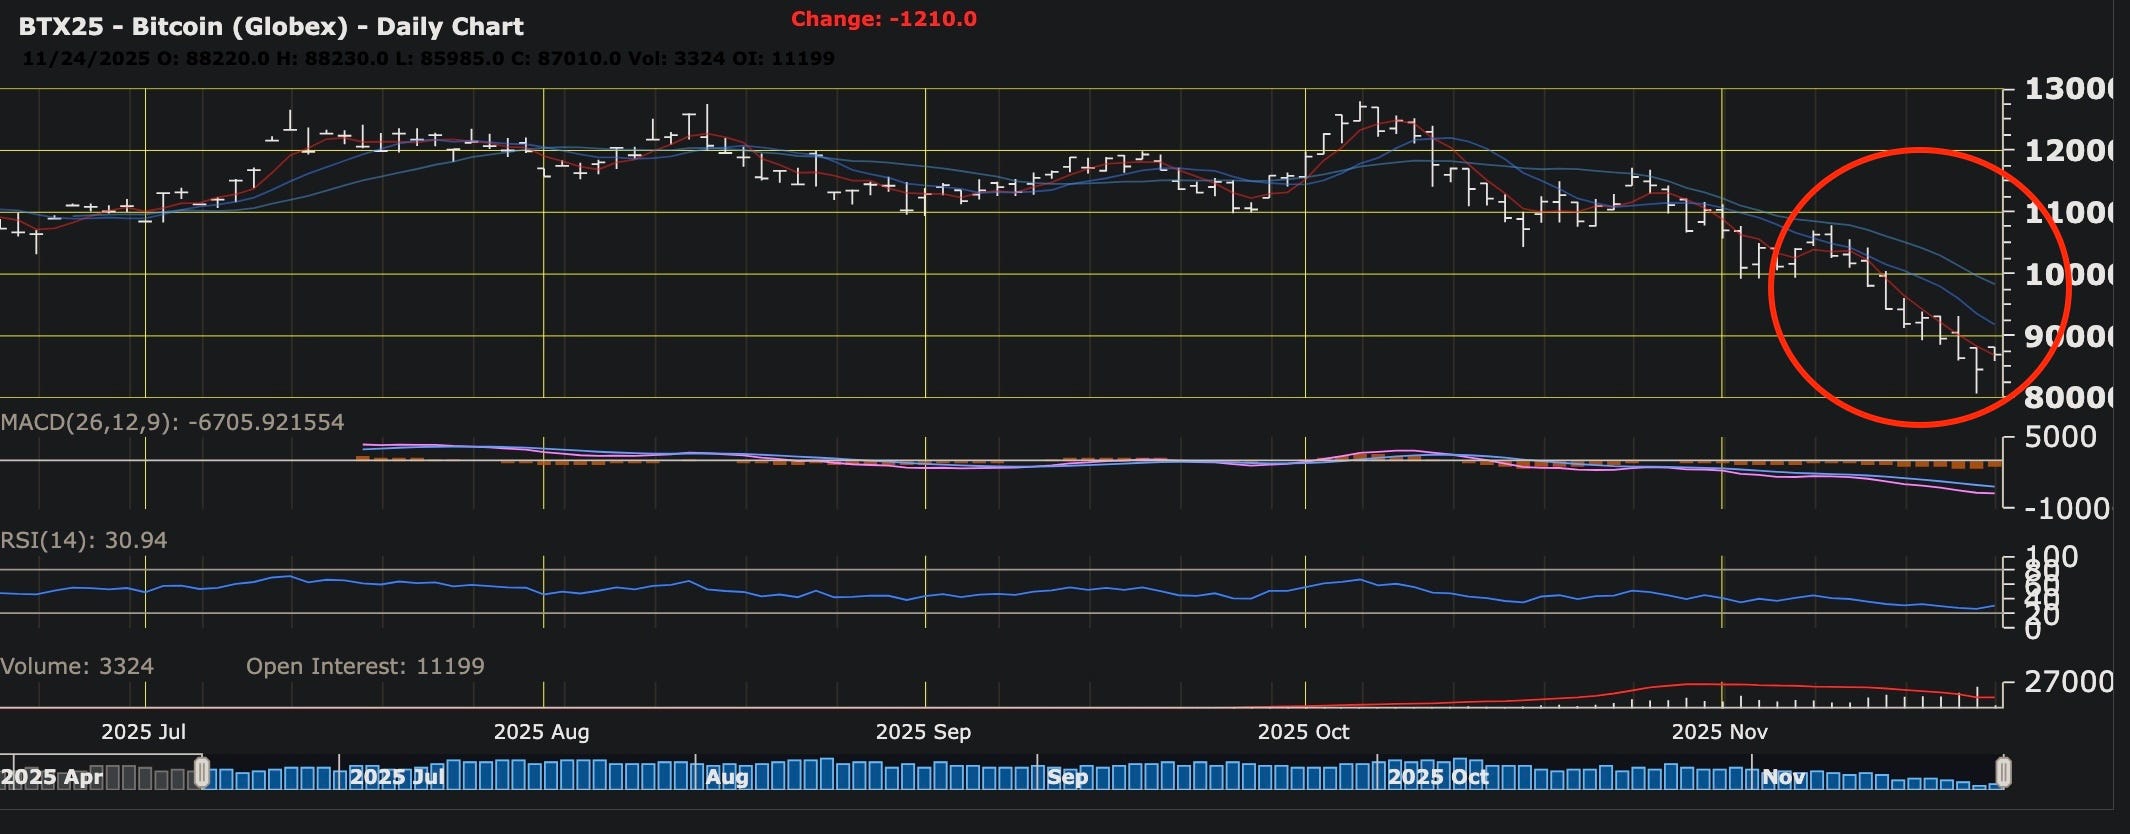This screenshot has width=2130, height=834.
Task: Click the 'MACD(26,12,9): -6705.921554' label
Action: 172,422
